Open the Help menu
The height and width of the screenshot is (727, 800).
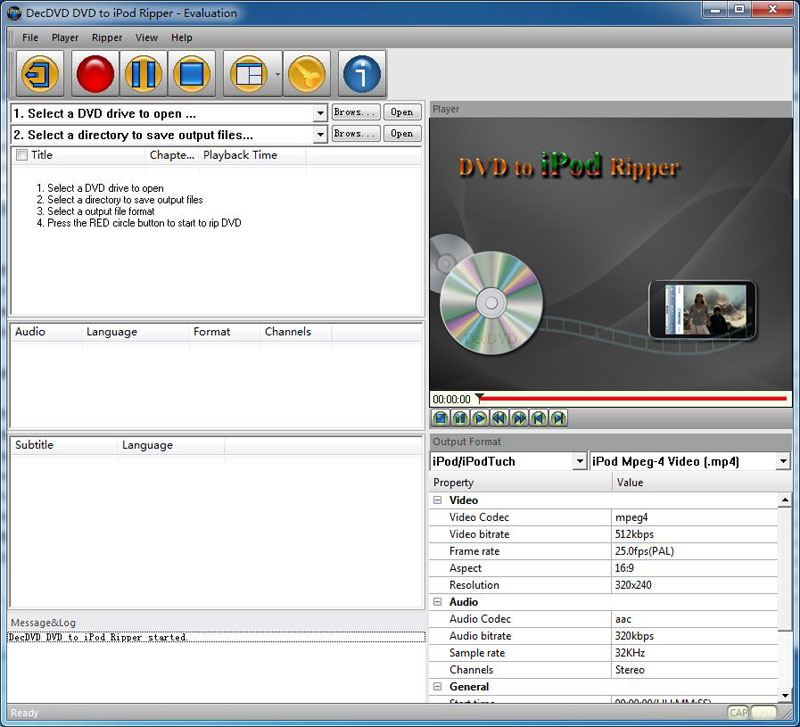(x=182, y=38)
